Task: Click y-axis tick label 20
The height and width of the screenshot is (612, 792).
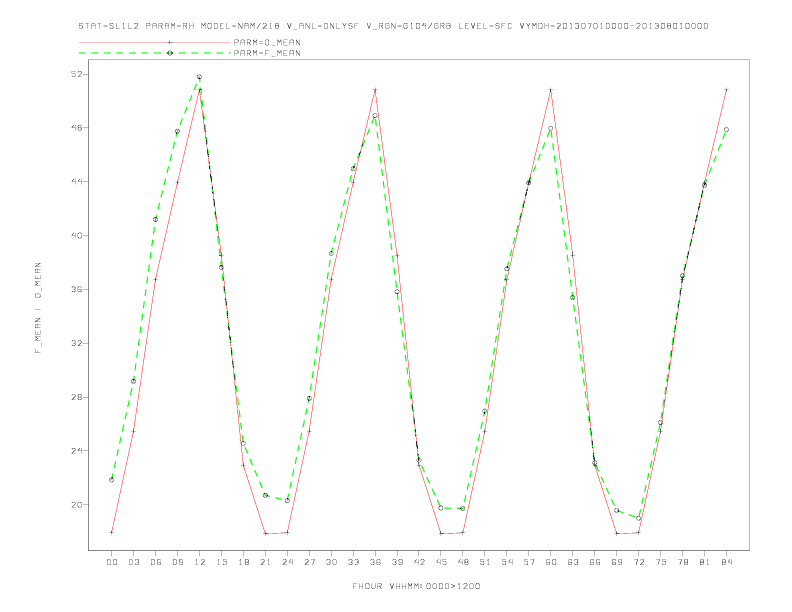Action: 76,504
